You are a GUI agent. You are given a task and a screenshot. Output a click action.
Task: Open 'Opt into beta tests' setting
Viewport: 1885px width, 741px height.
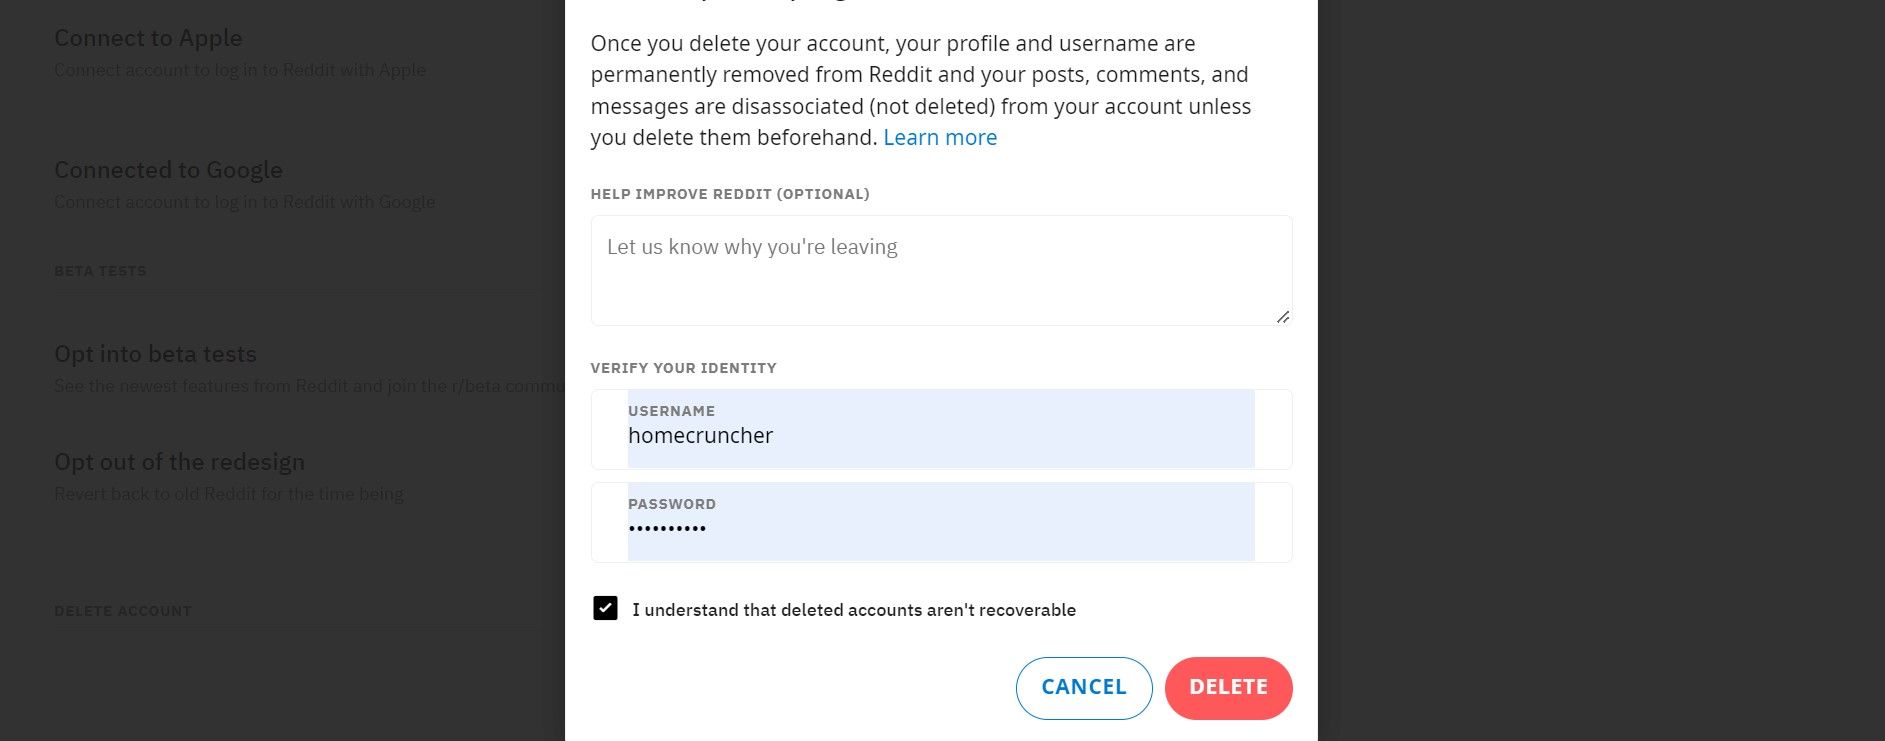155,353
